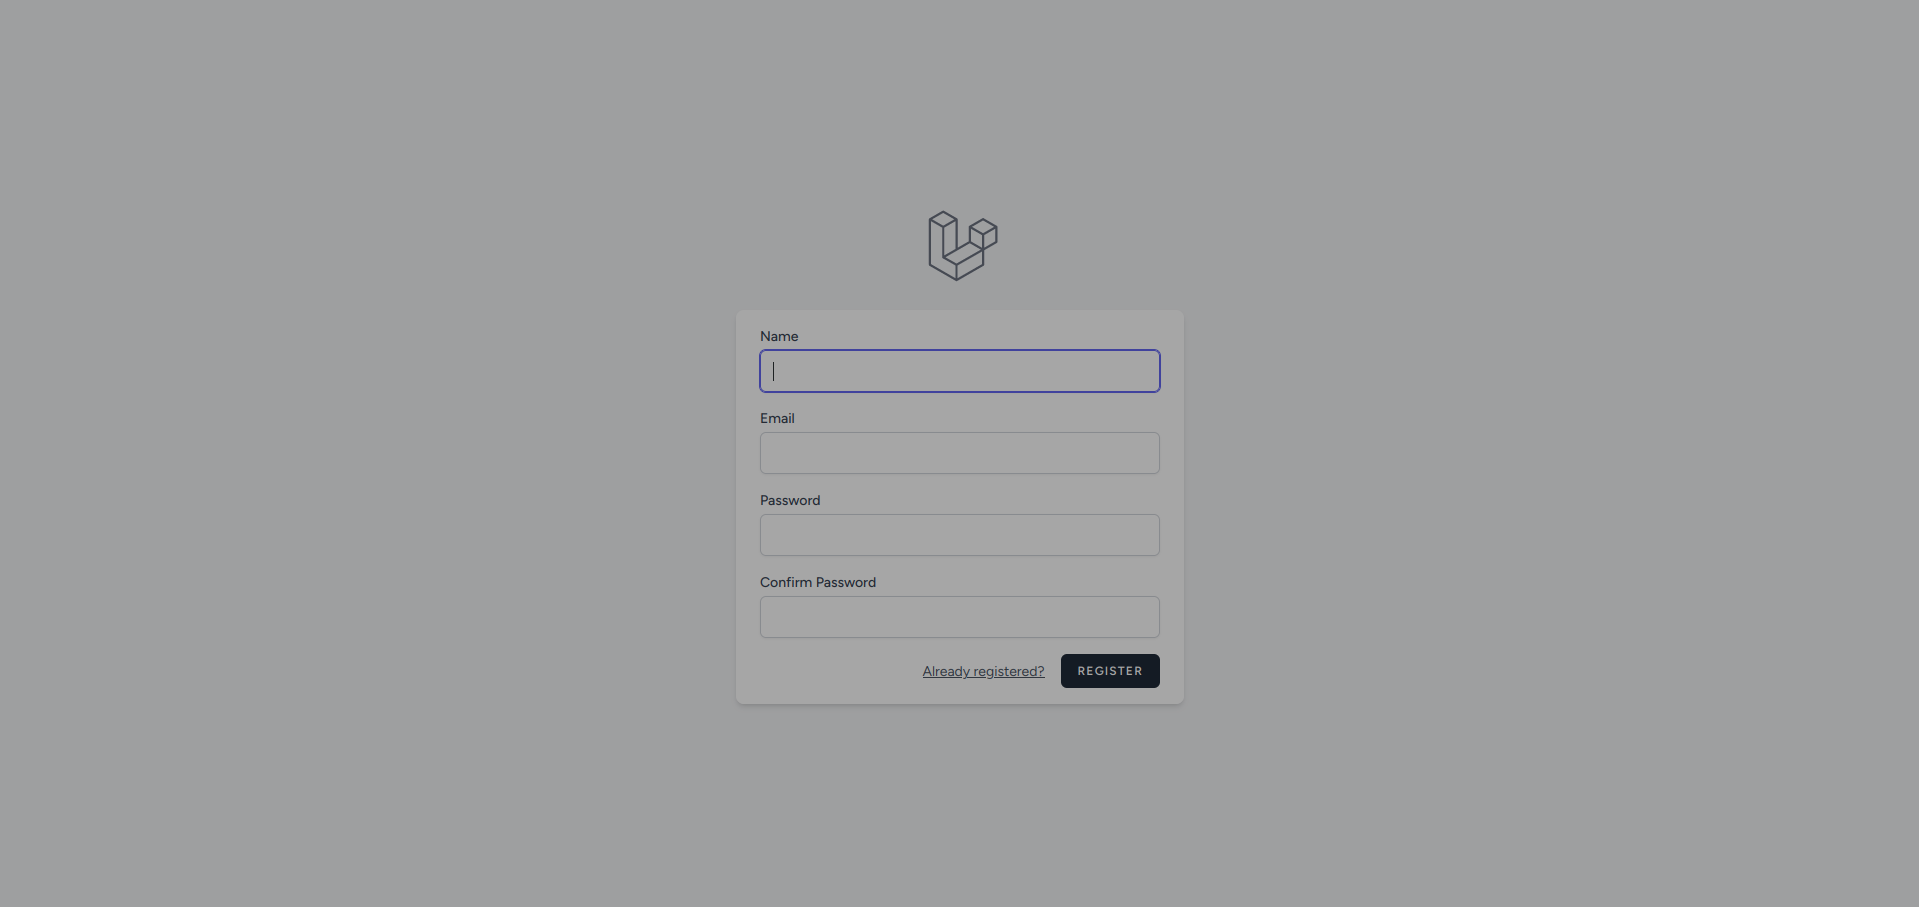This screenshot has width=1919, height=907.
Task: Click the Laravel logo icon above the form
Action: pyautogui.click(x=962, y=246)
